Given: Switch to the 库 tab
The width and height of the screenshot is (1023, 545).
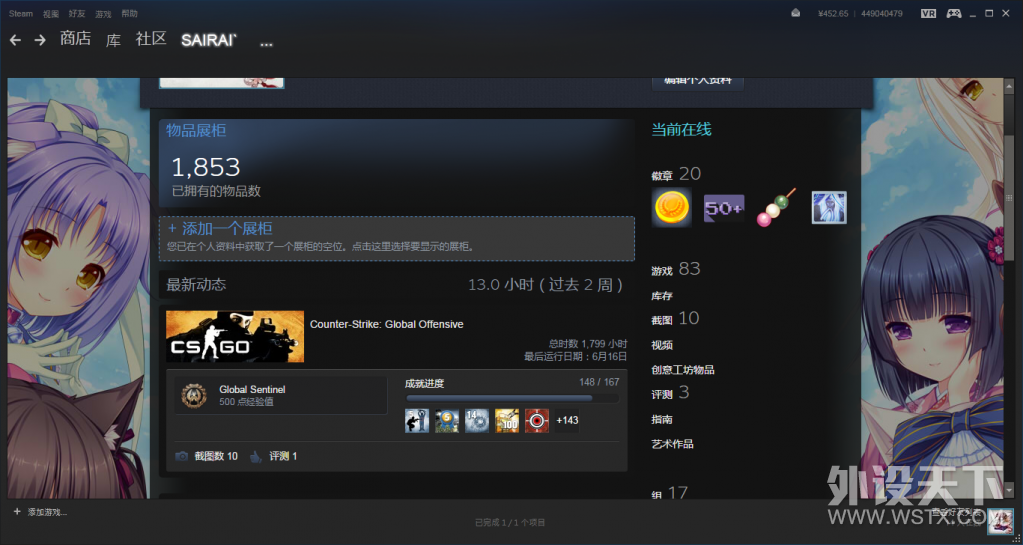Looking at the screenshot, I should (114, 40).
